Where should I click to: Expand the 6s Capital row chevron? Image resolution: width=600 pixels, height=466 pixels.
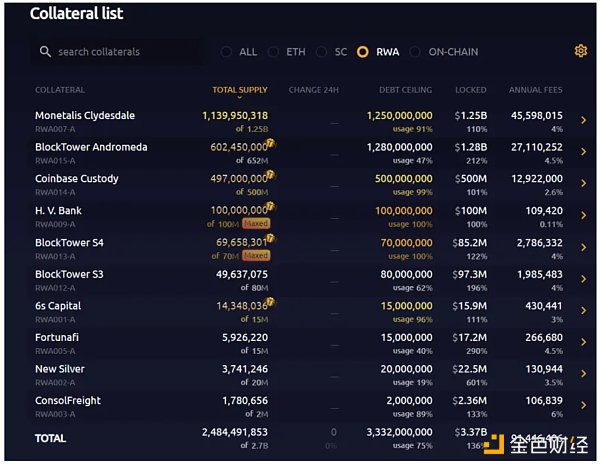584,310
